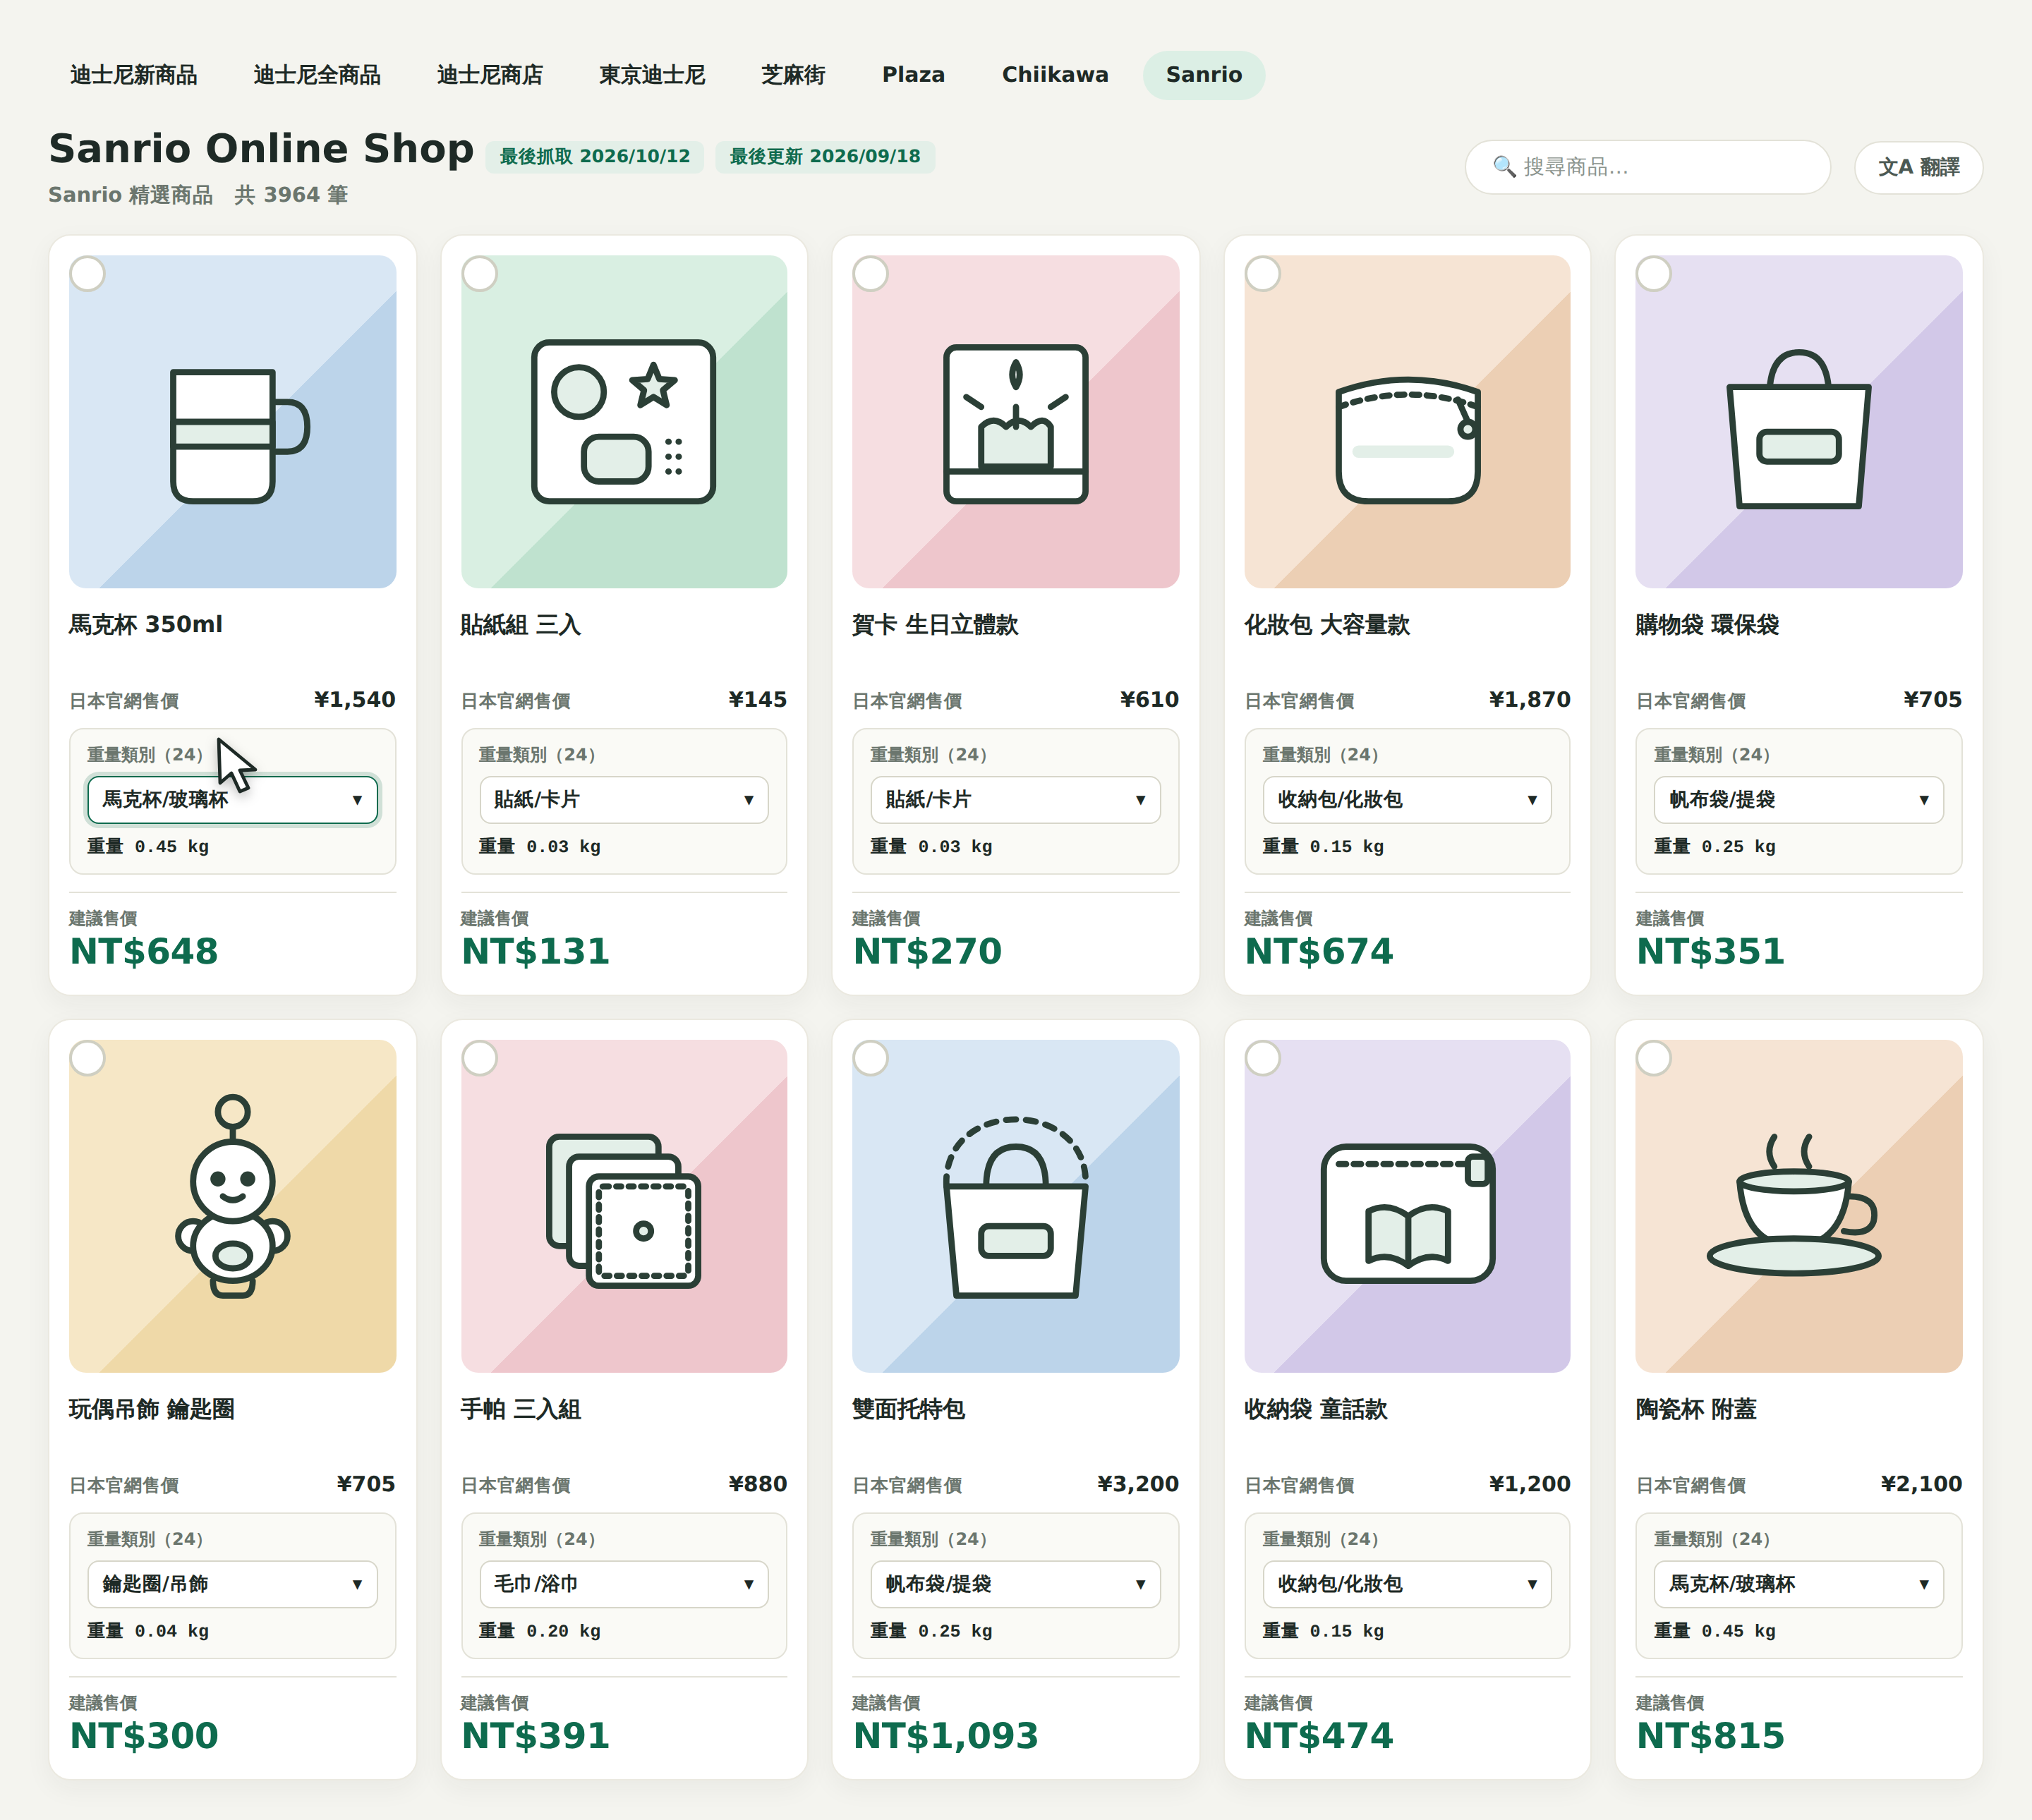
Task: Click the active Sanrio tab
Action: point(1203,75)
